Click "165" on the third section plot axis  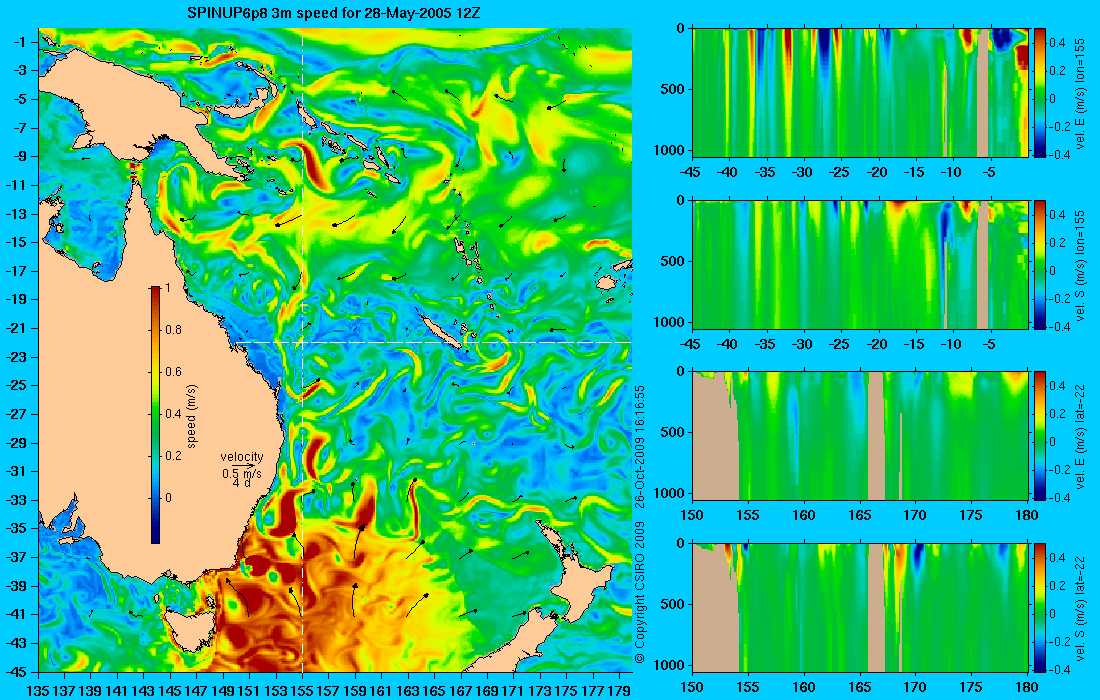pos(859,516)
